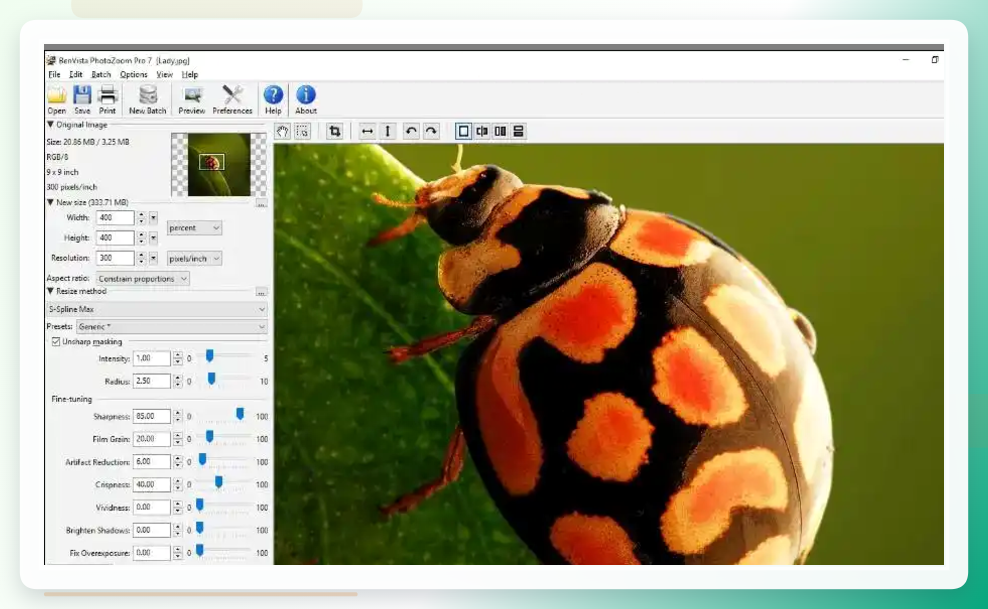The image size is (988, 609).
Task: Activate the crop tool
Action: [335, 131]
